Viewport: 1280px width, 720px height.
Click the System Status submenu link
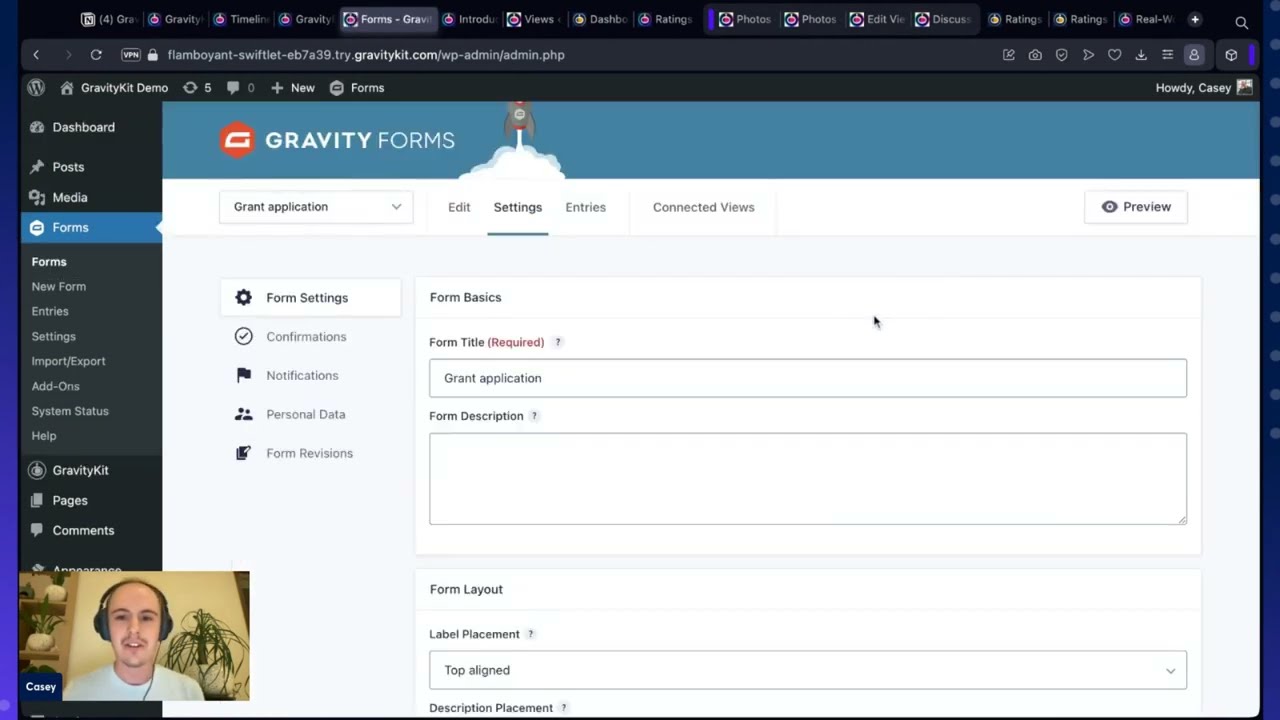(x=70, y=411)
